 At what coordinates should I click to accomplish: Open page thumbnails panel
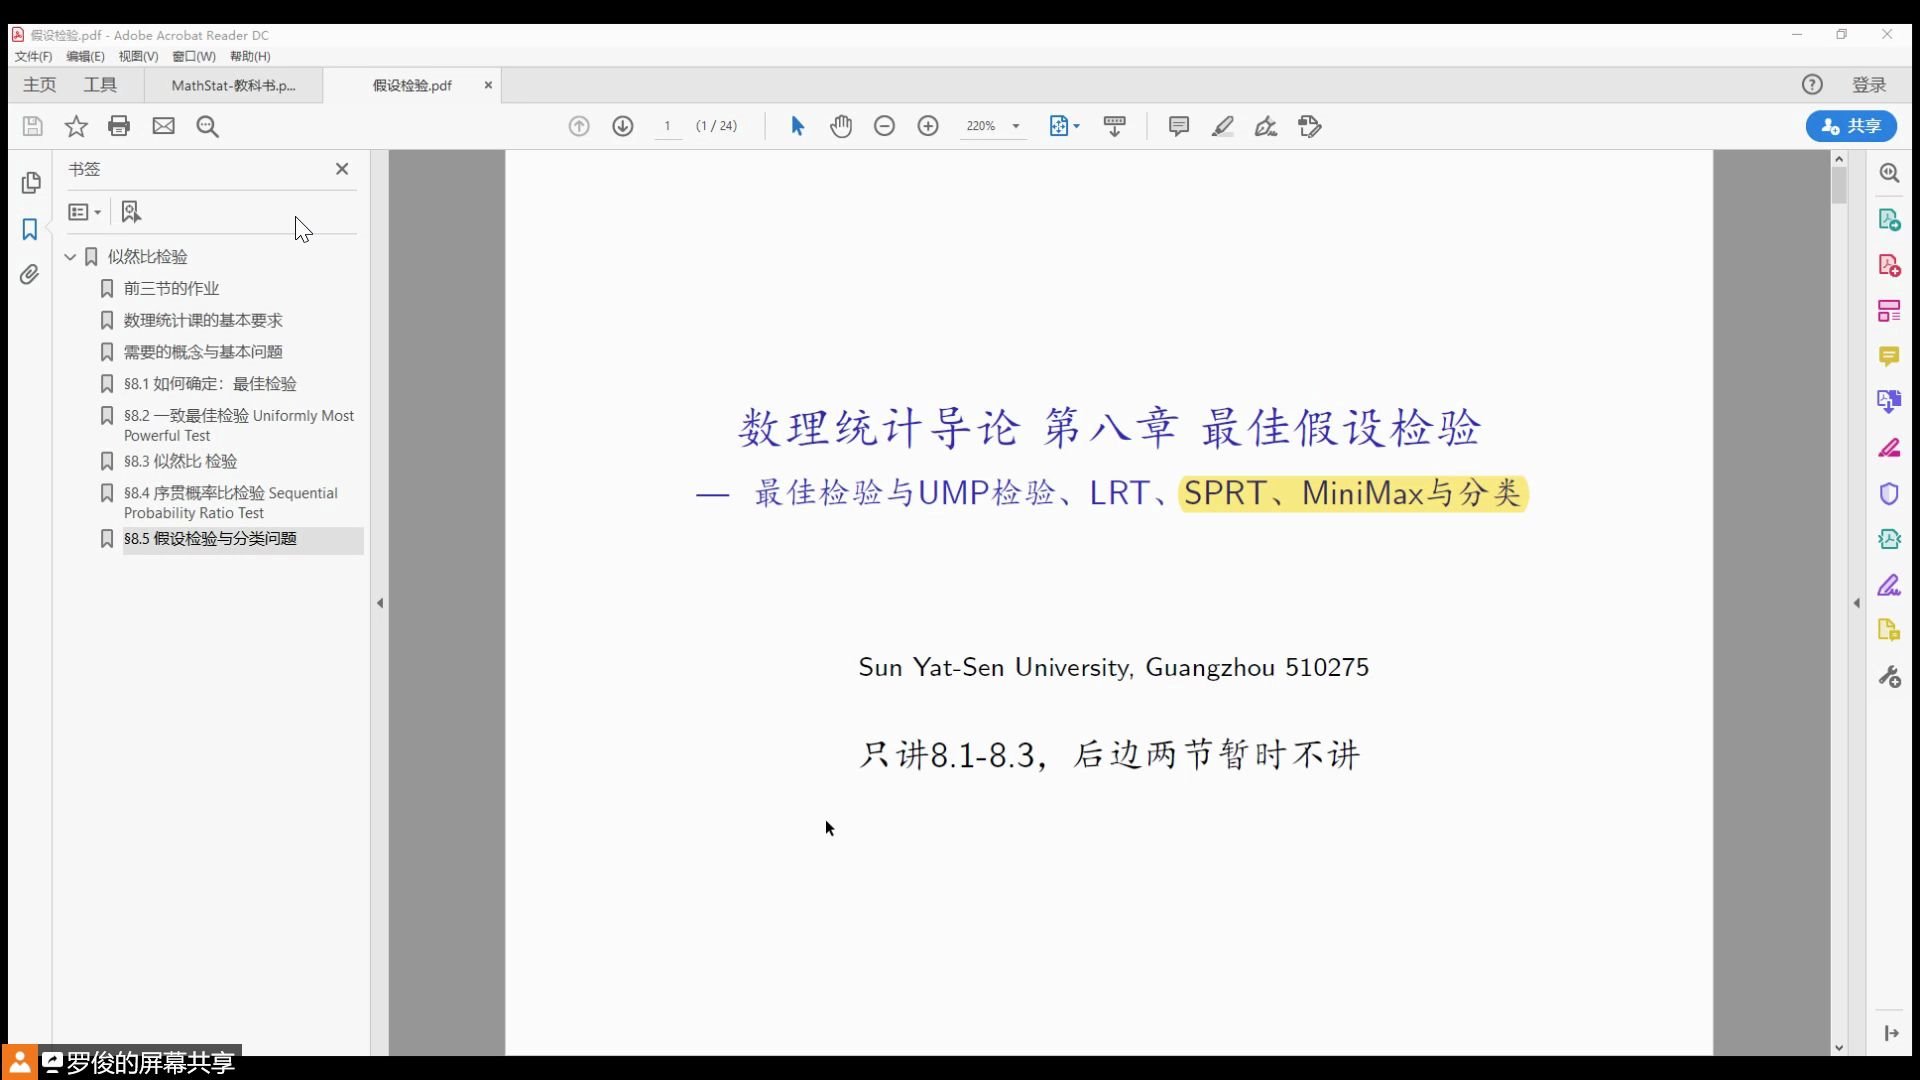point(30,183)
